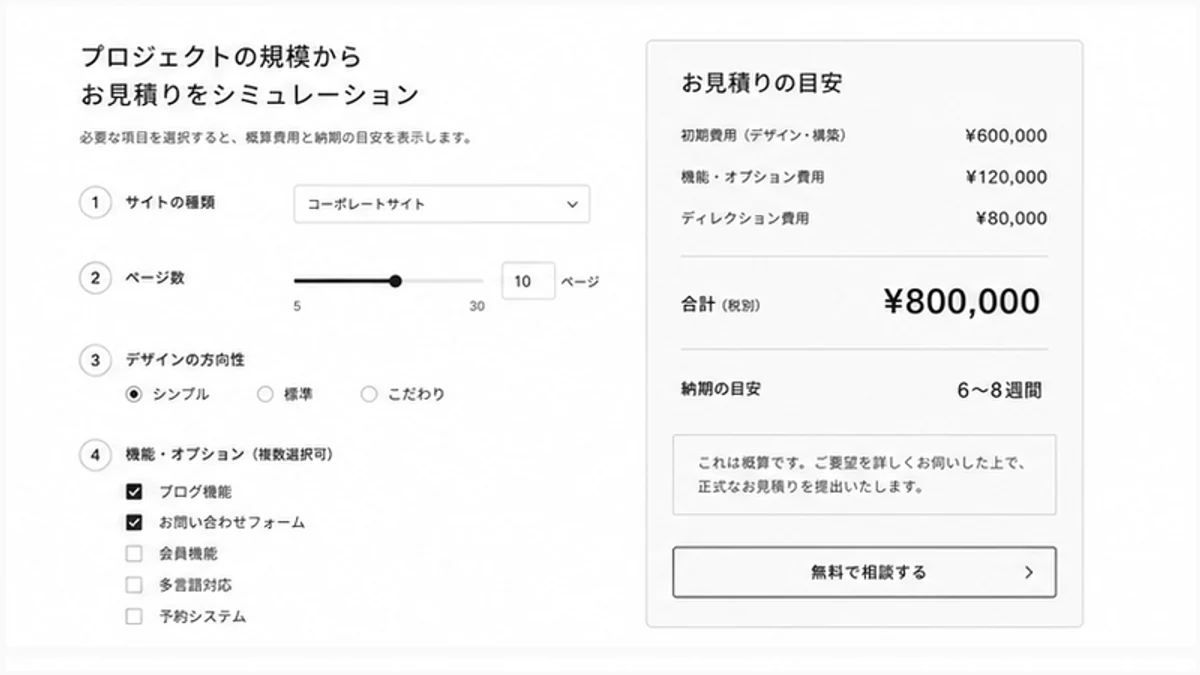This screenshot has height=675, width=1200.
Task: Click the 無料で相談する button
Action: pyautogui.click(x=864, y=572)
